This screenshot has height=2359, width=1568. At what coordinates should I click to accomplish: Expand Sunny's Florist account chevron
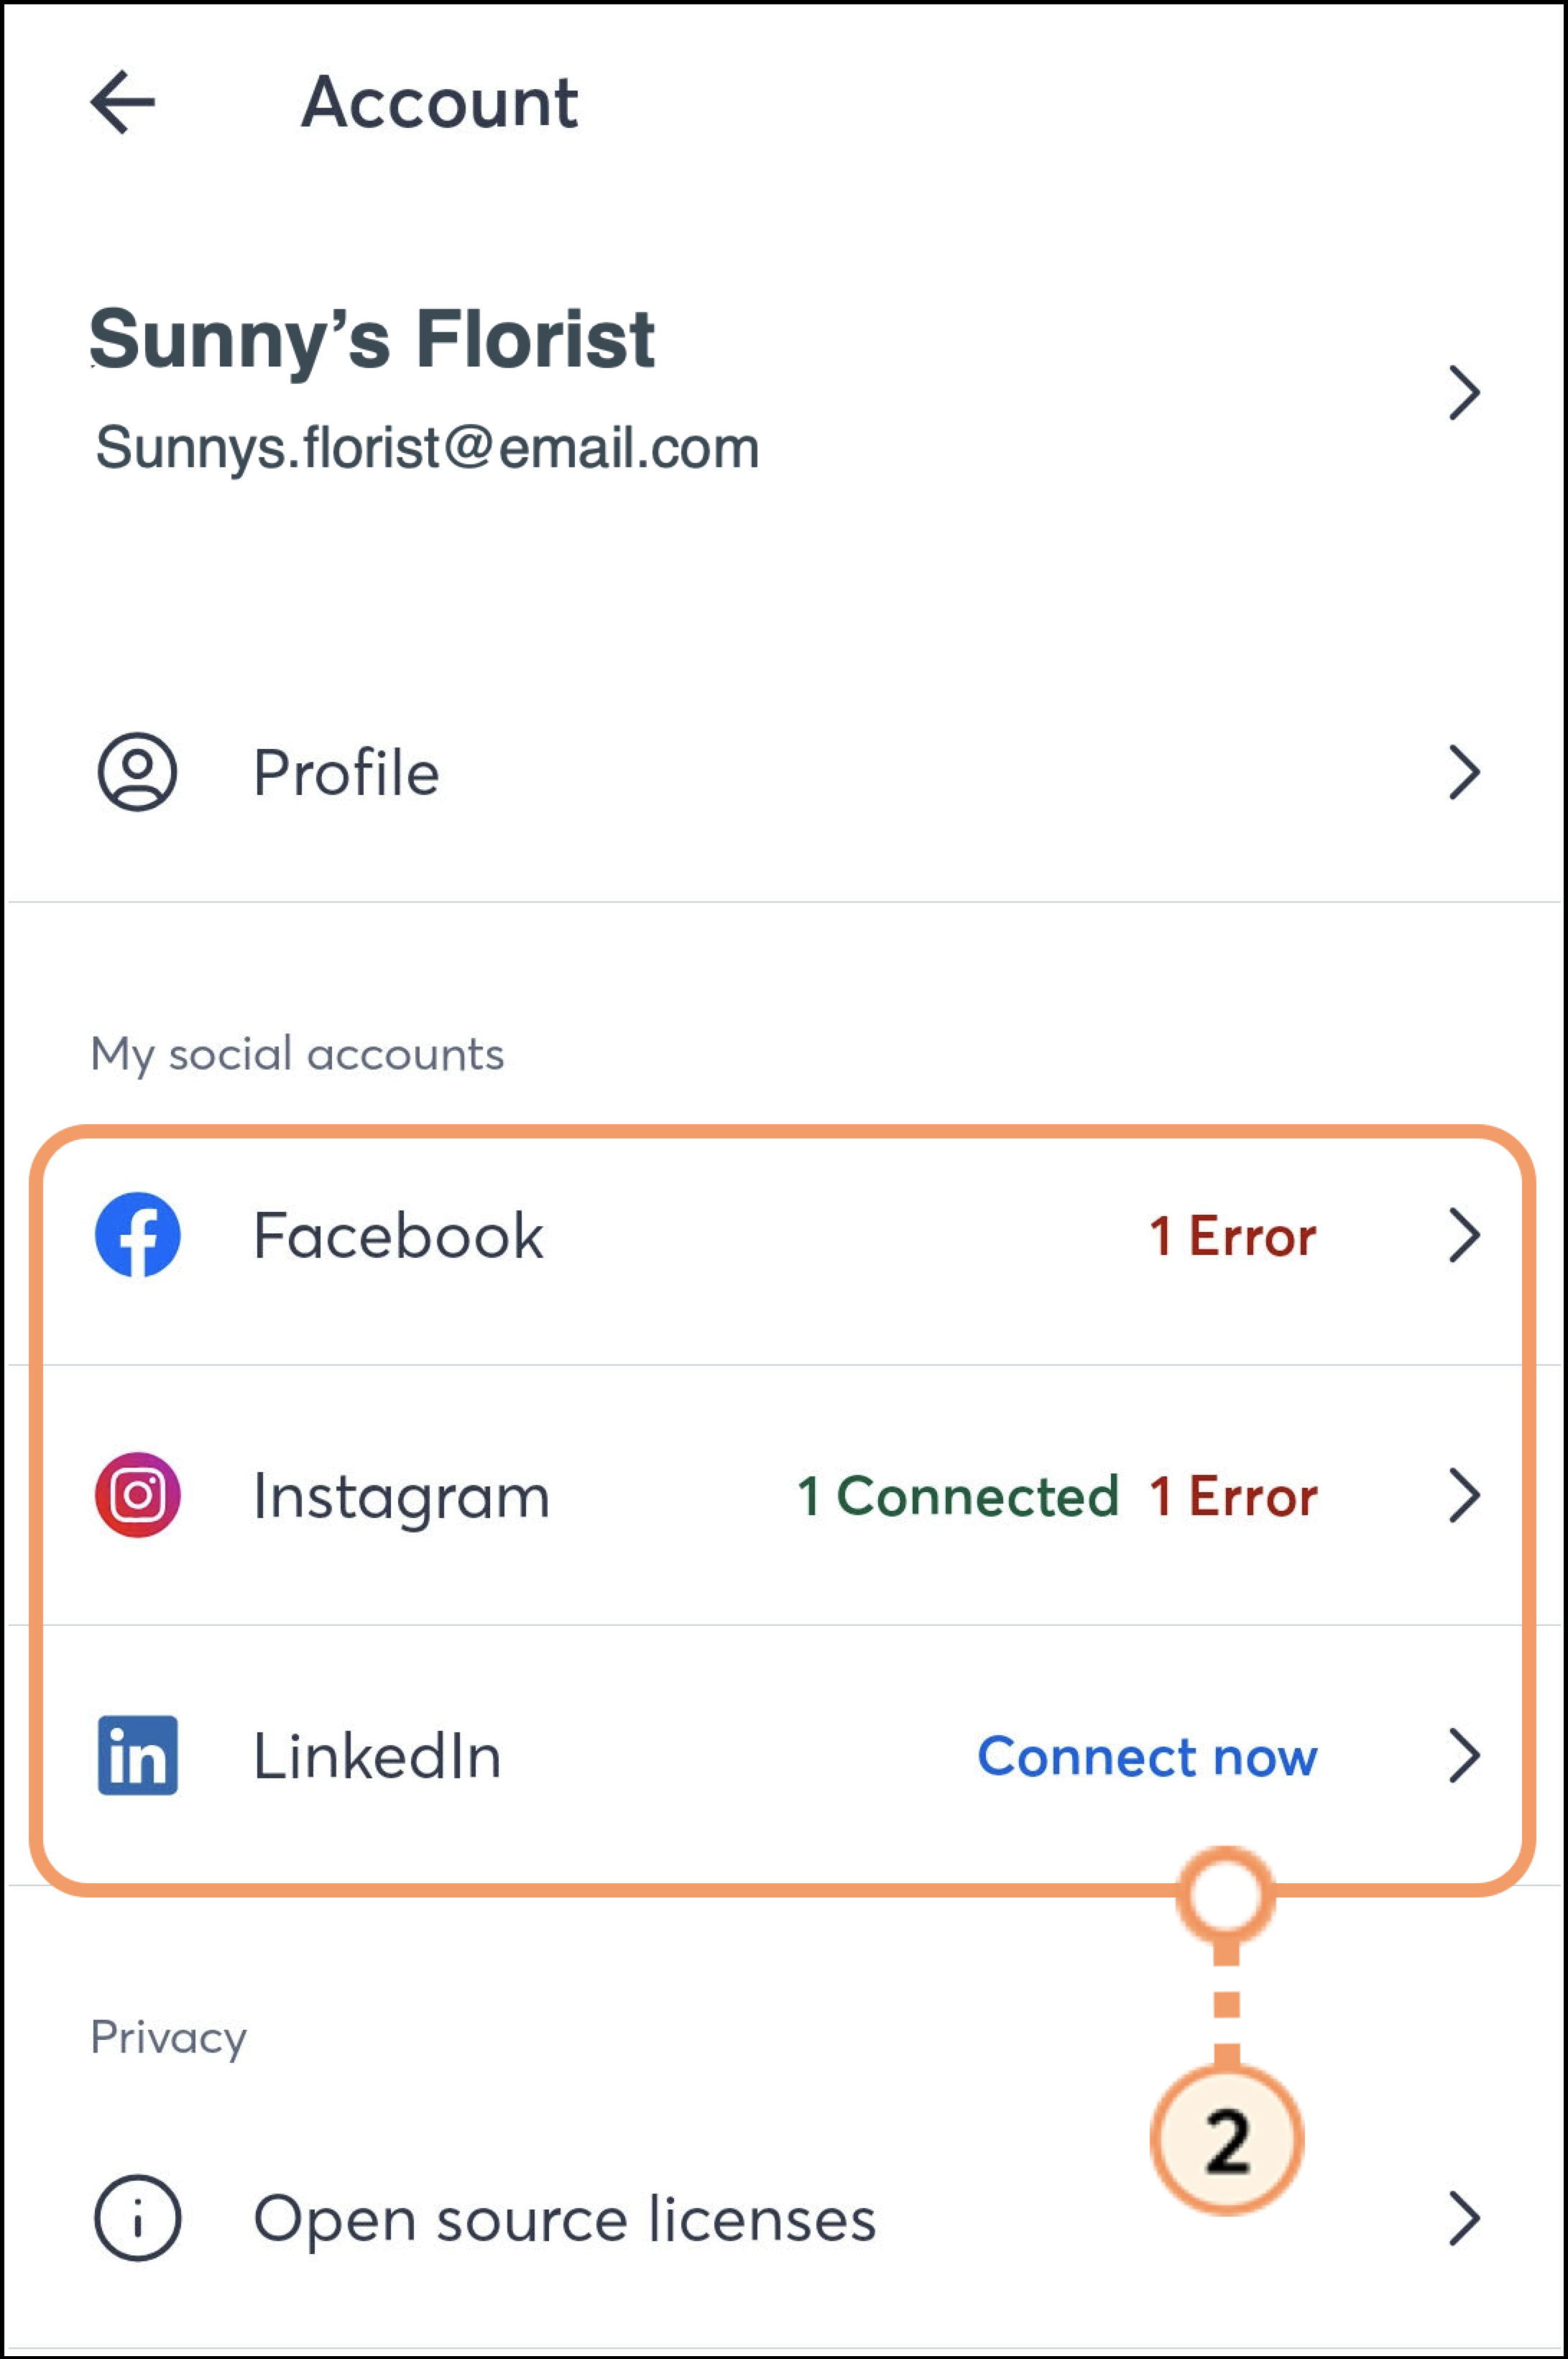1464,392
